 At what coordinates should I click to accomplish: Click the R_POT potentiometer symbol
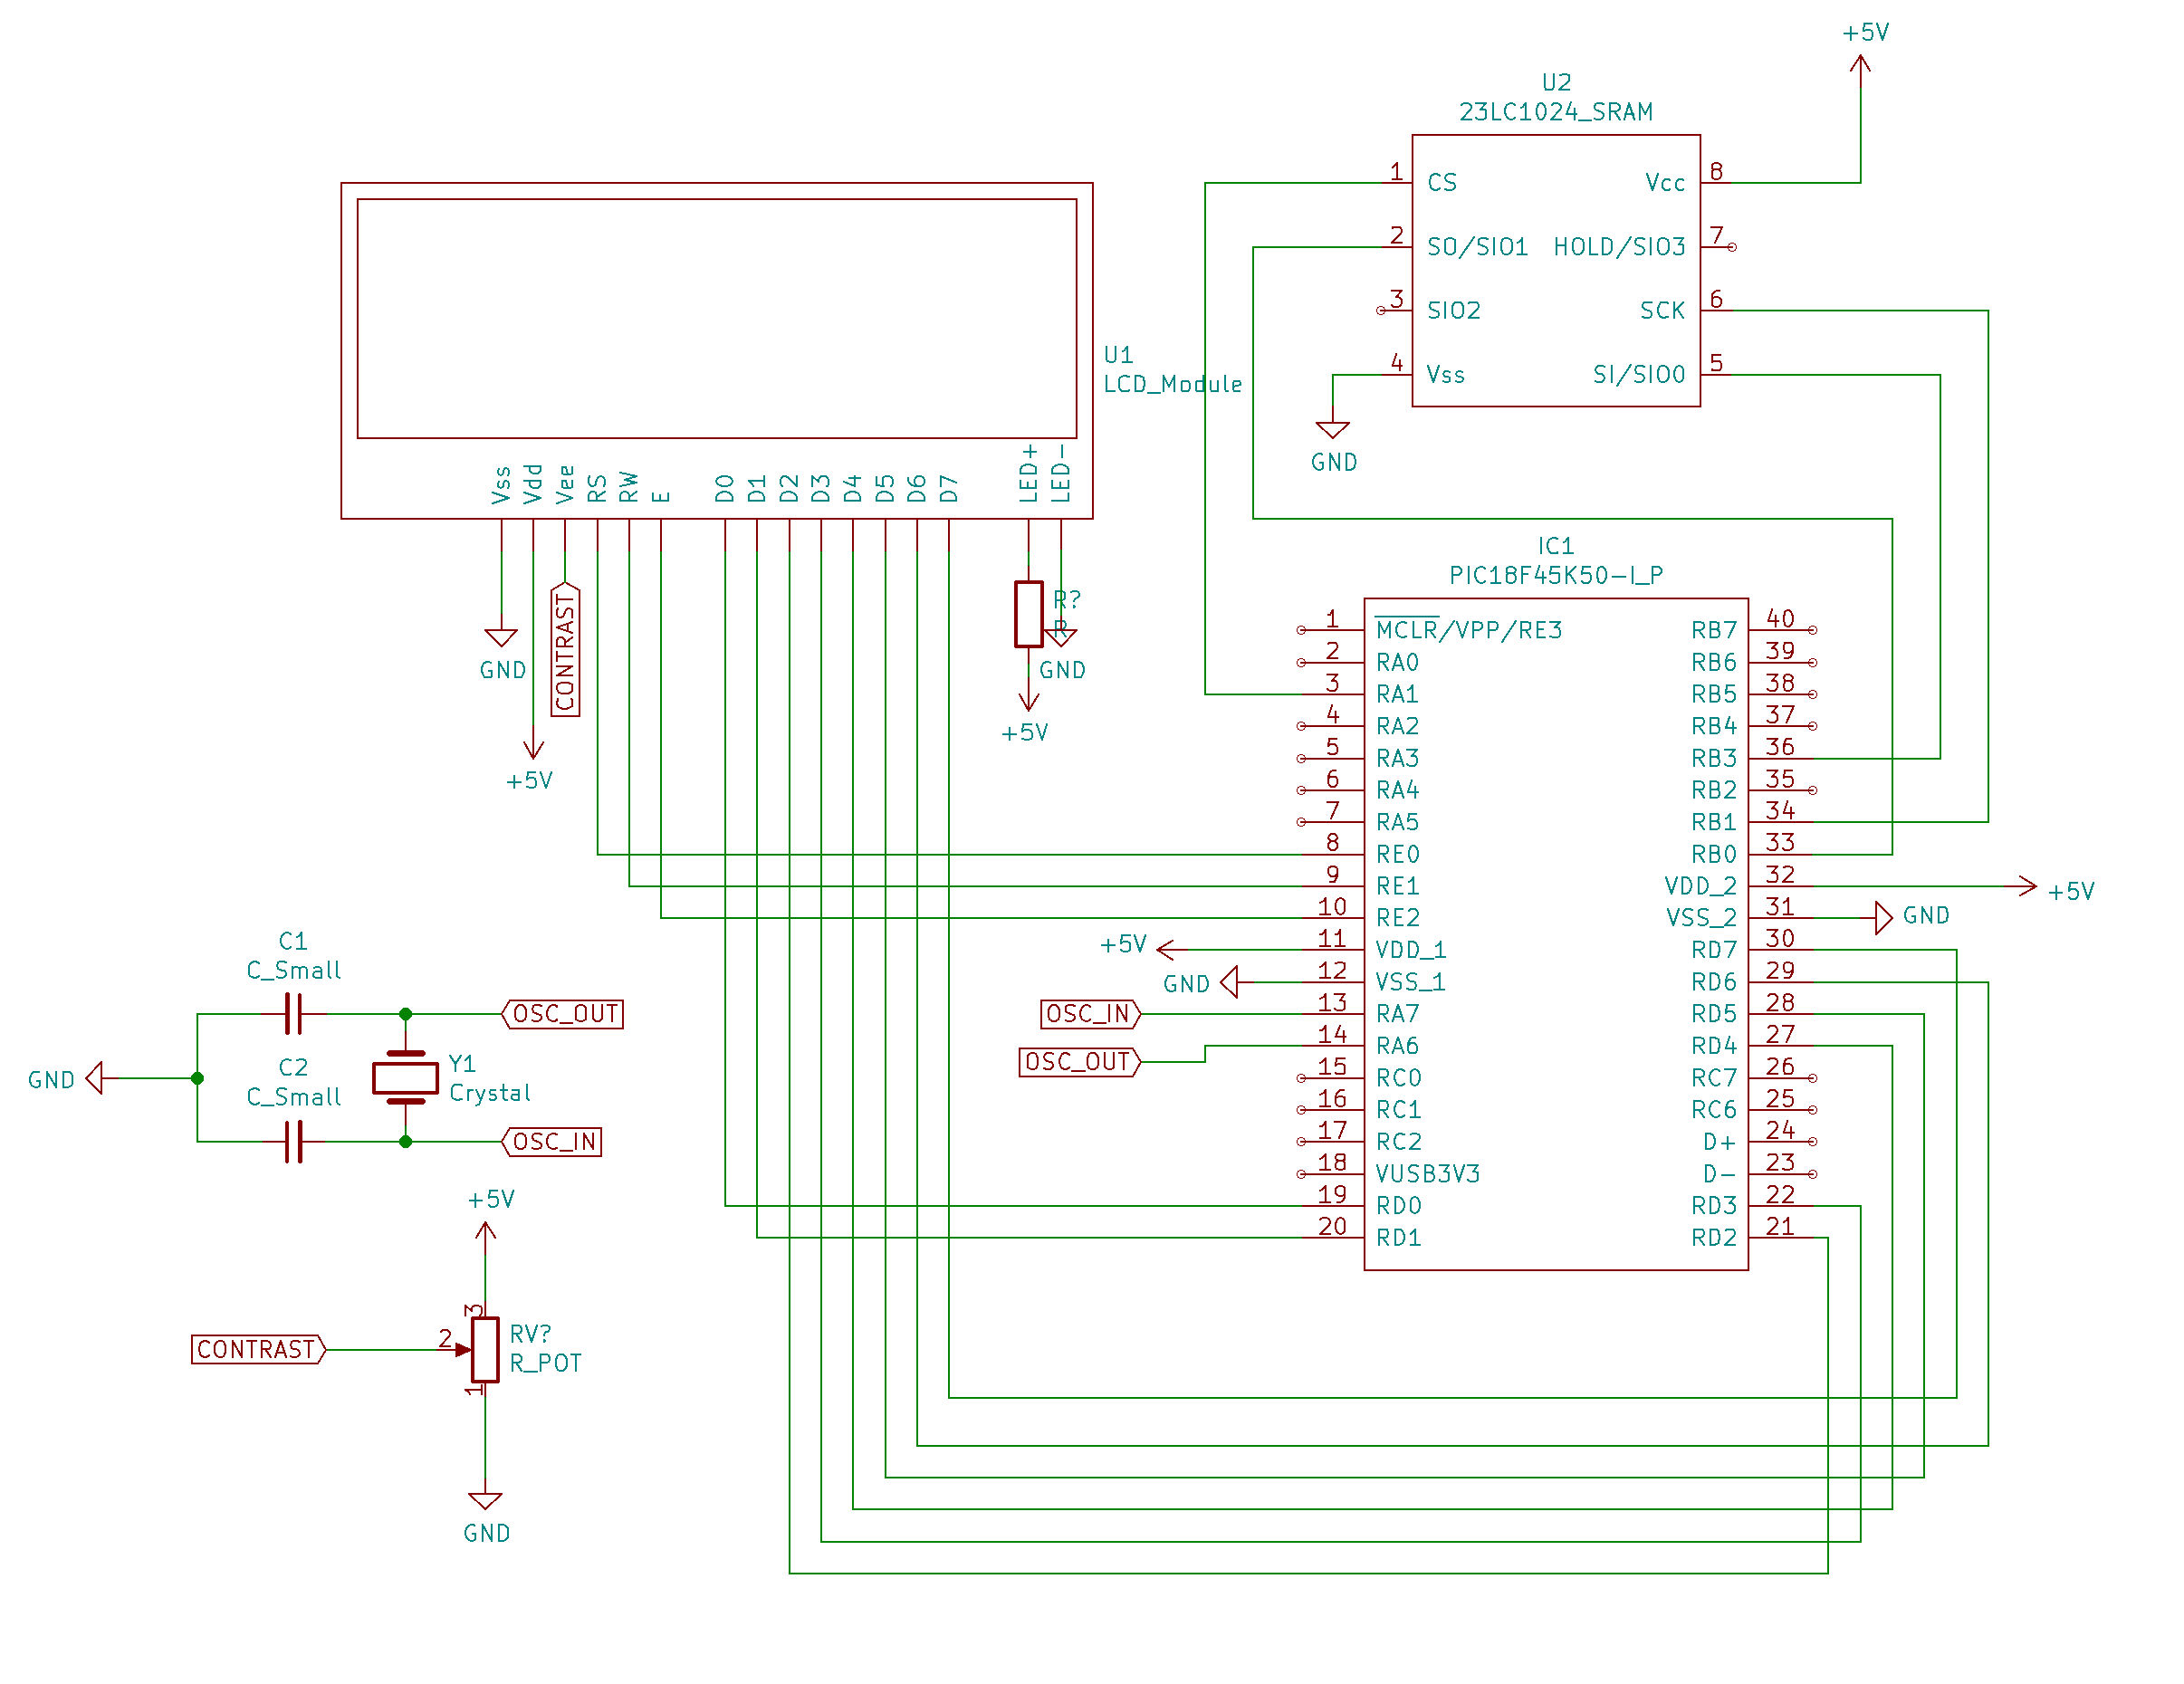coord(485,1349)
